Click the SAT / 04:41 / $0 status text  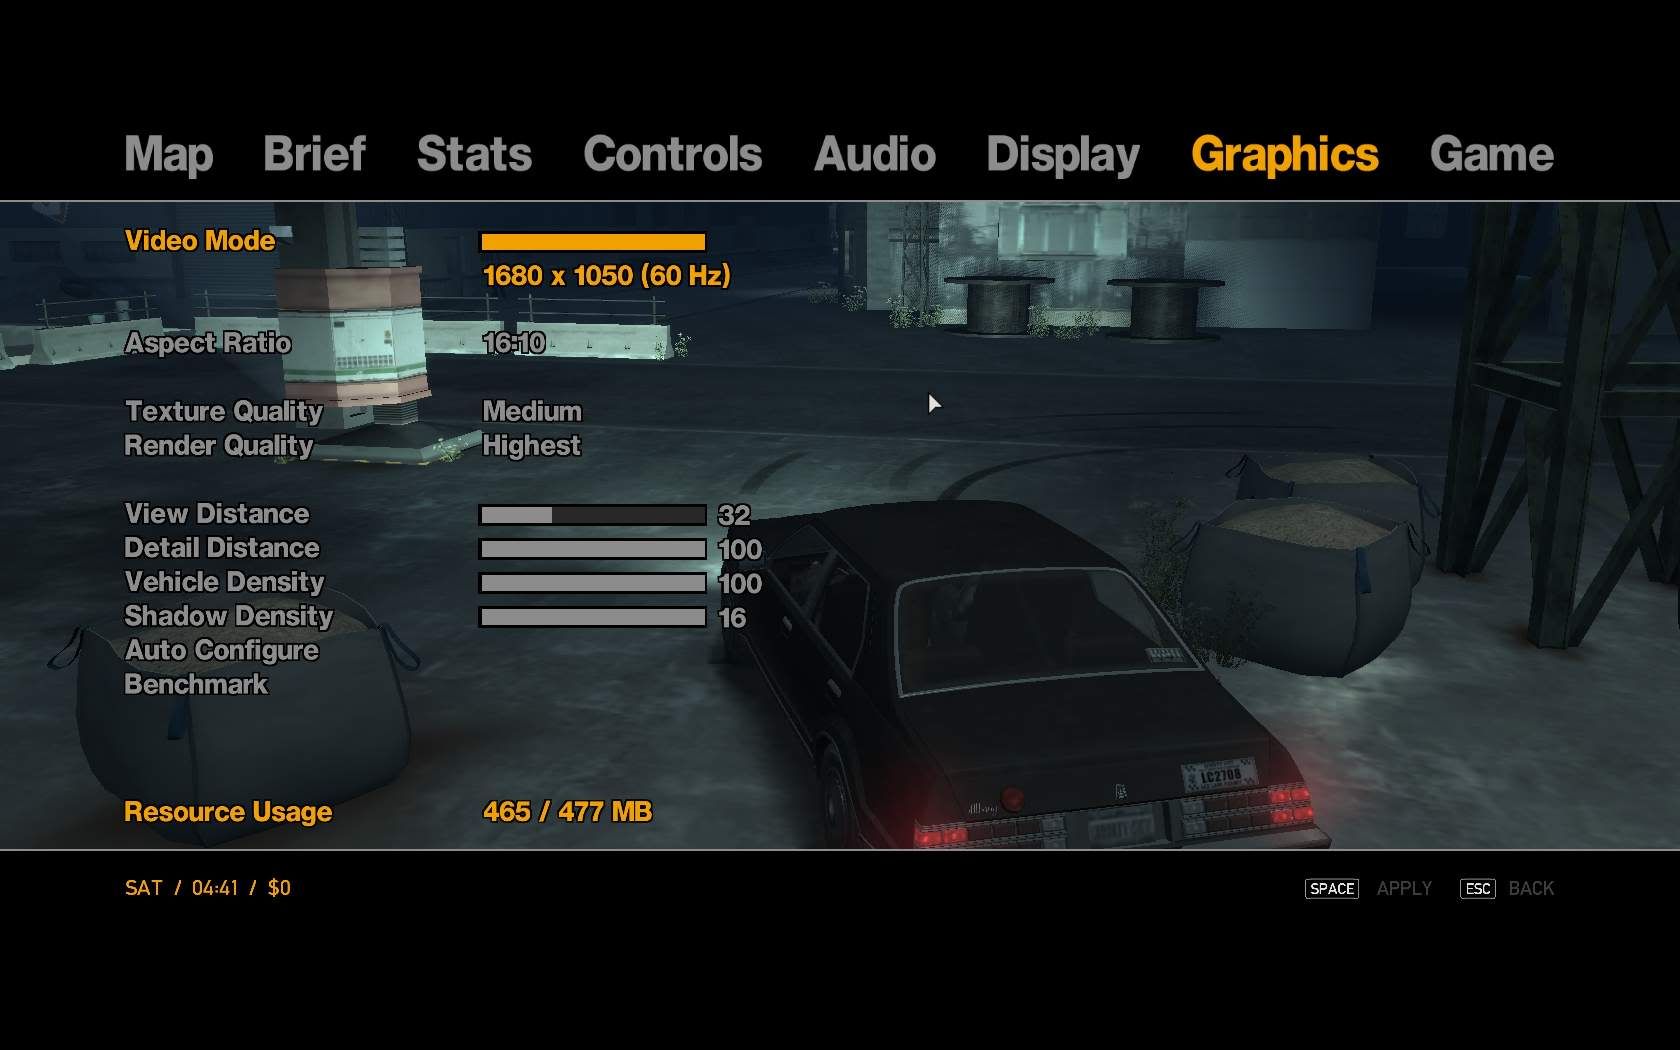click(208, 888)
